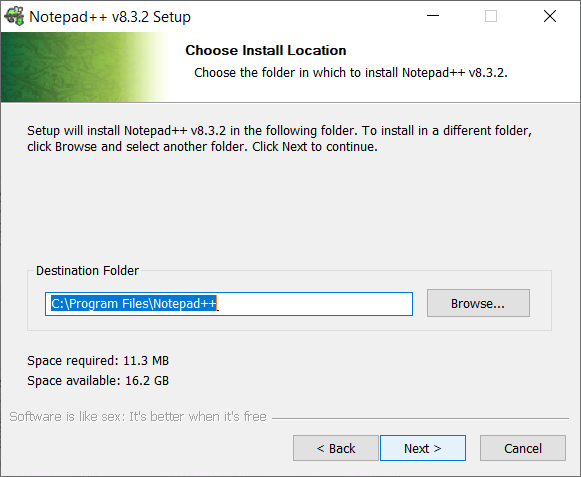Click the separator line beside the branding text
Screen dimensions: 581x477
[420, 418]
